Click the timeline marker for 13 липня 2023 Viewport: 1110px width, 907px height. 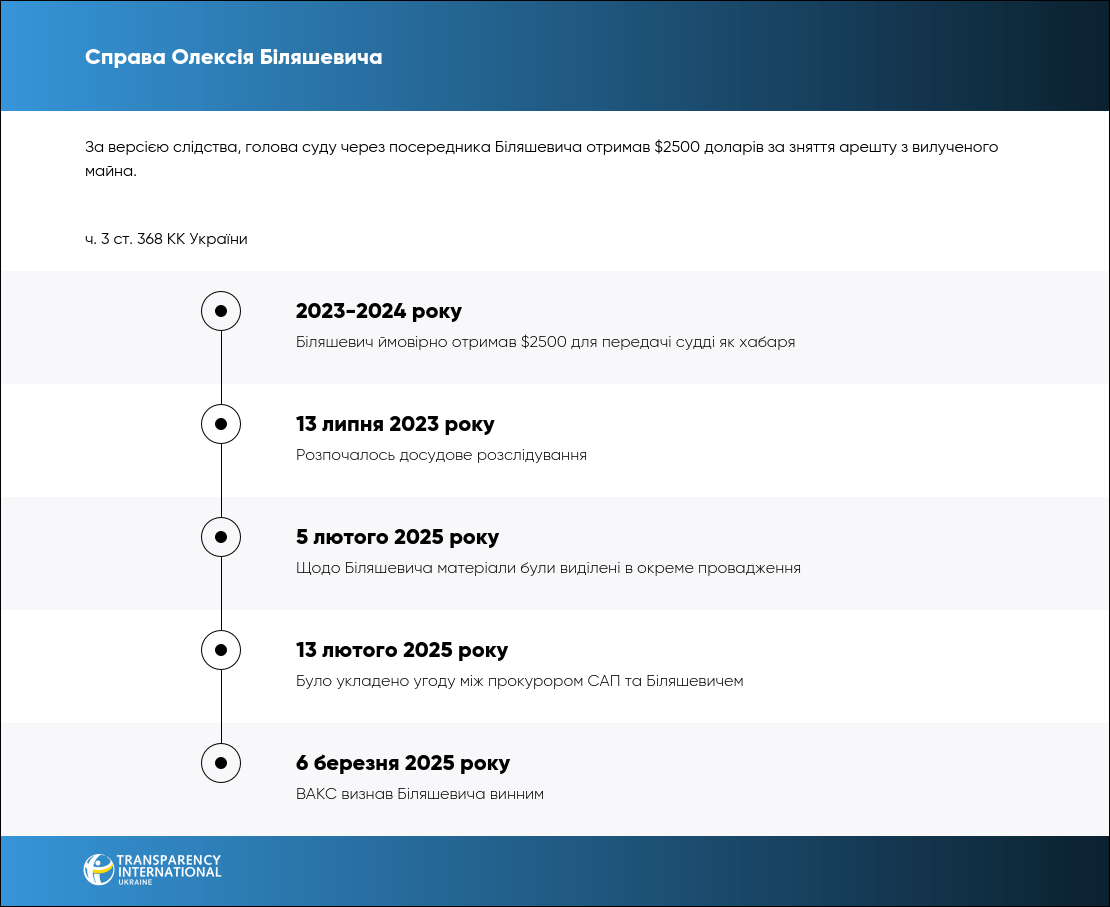tap(221, 424)
